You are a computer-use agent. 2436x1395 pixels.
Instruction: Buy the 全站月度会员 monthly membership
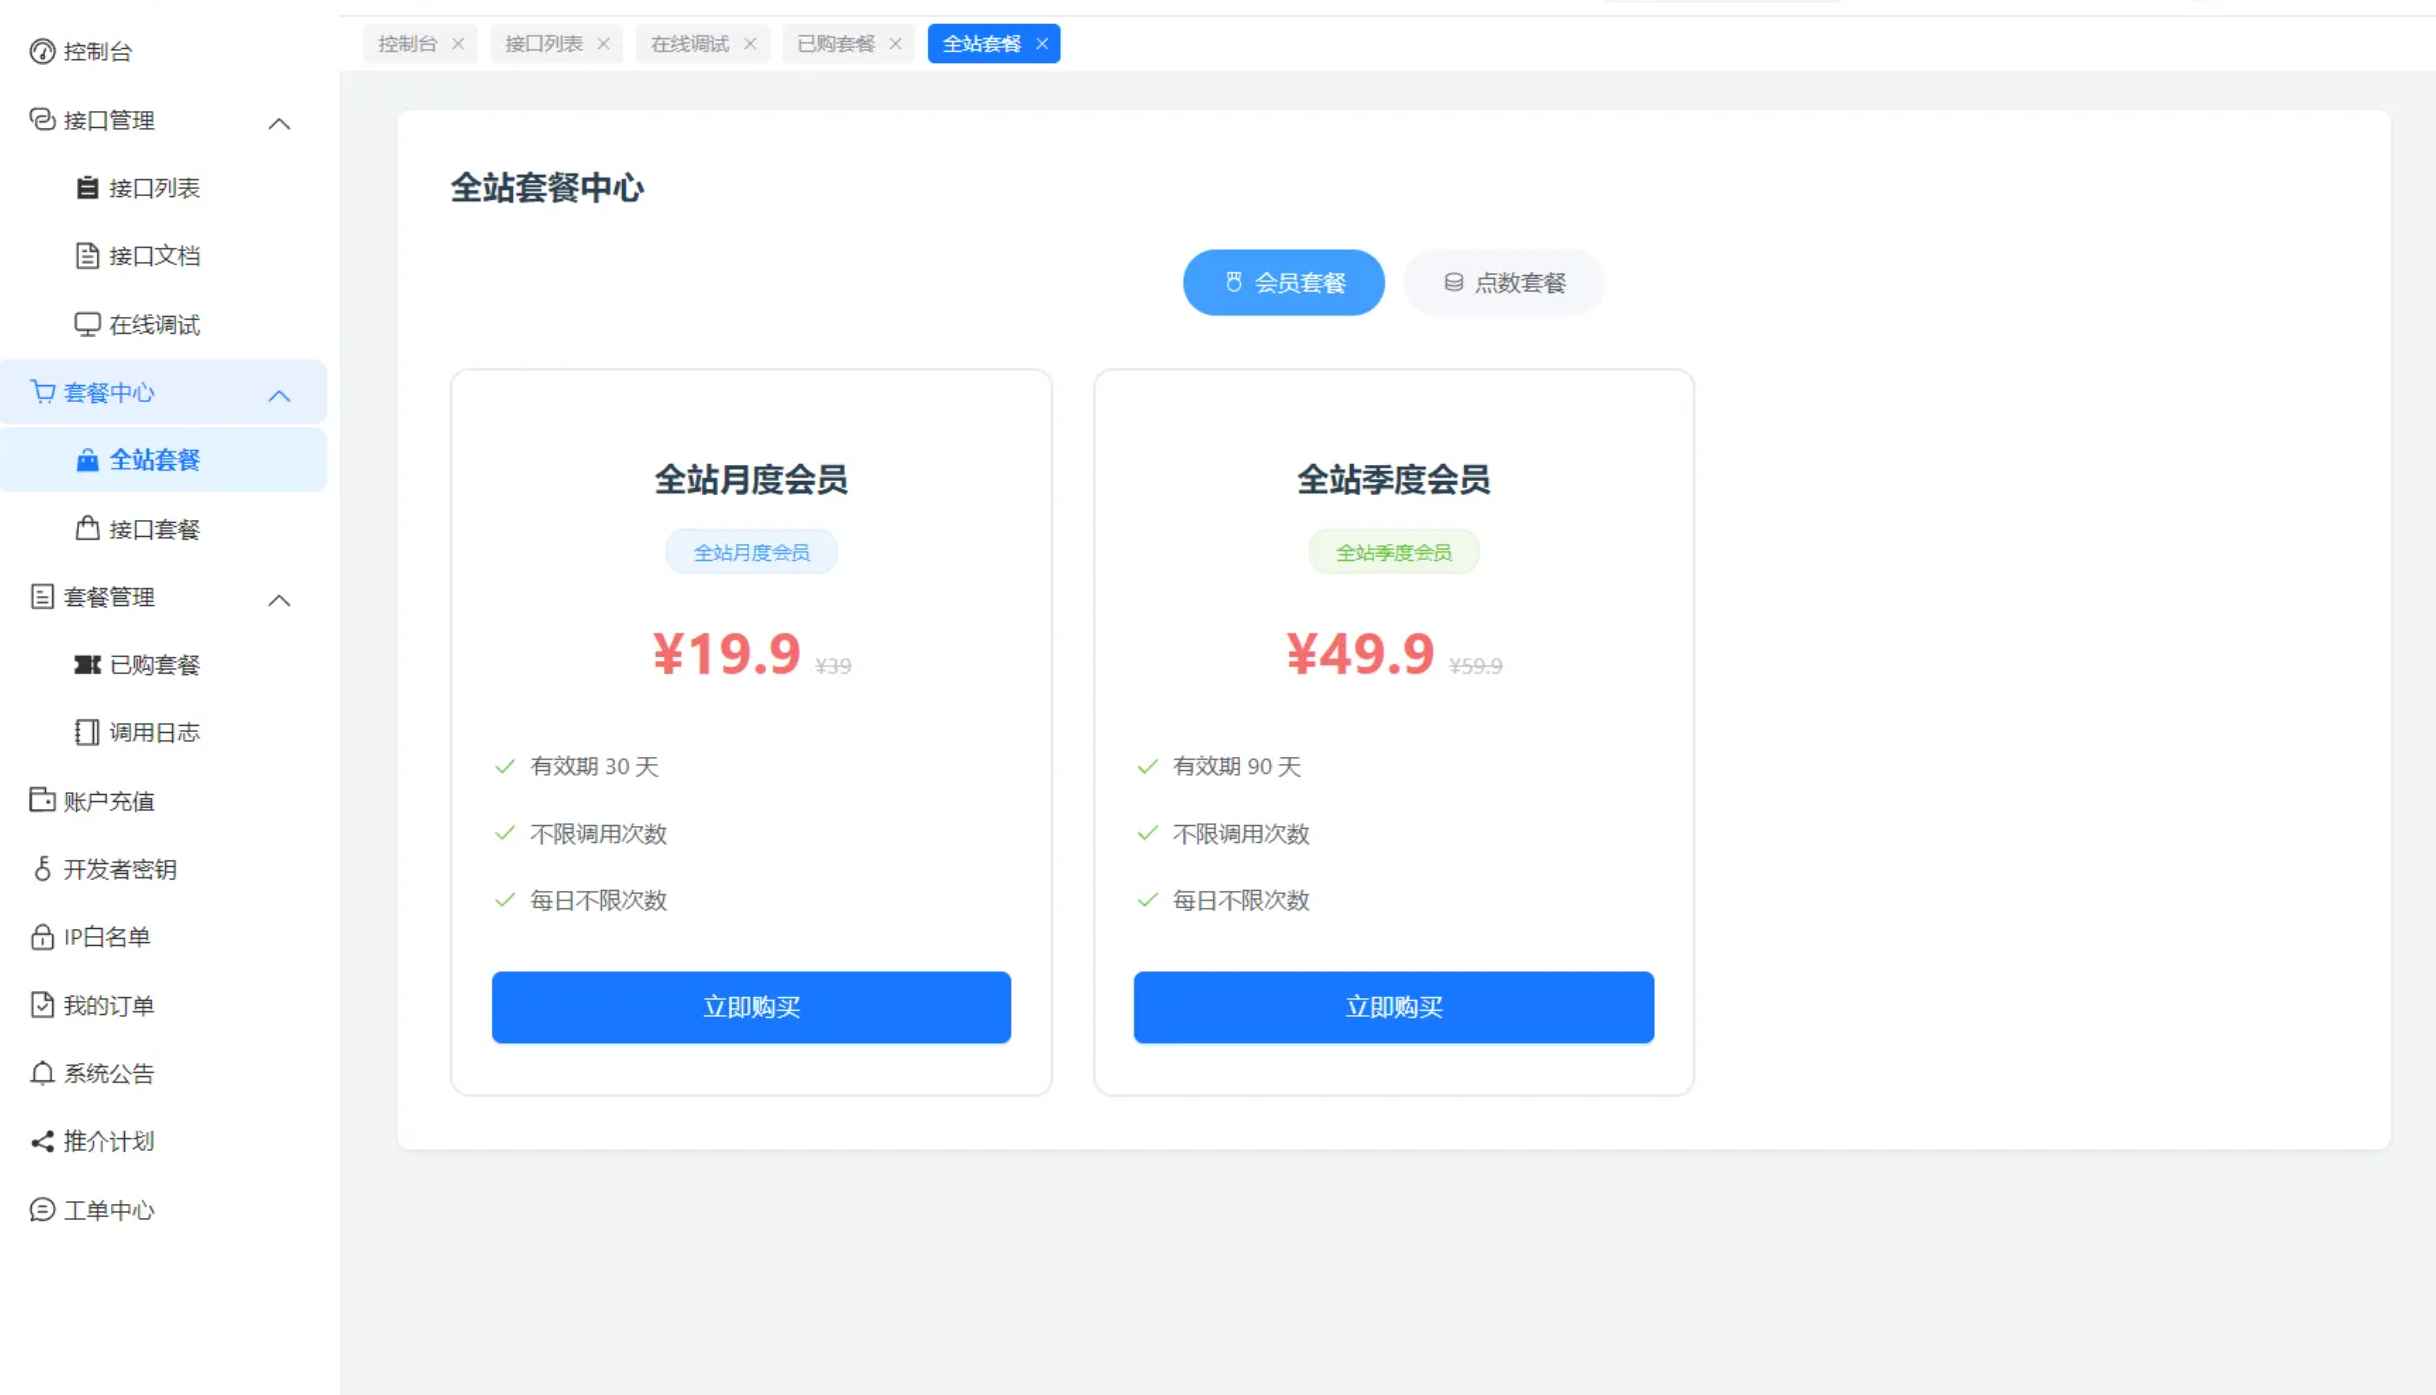coord(751,1007)
